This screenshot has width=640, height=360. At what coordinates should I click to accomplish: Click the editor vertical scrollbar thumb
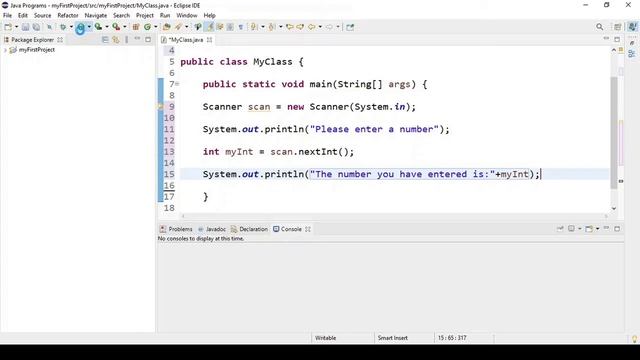pyautogui.click(x=614, y=133)
